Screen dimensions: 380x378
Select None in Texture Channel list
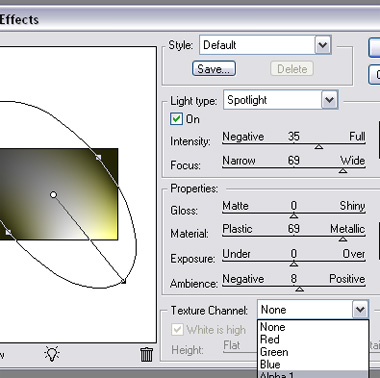click(313, 327)
